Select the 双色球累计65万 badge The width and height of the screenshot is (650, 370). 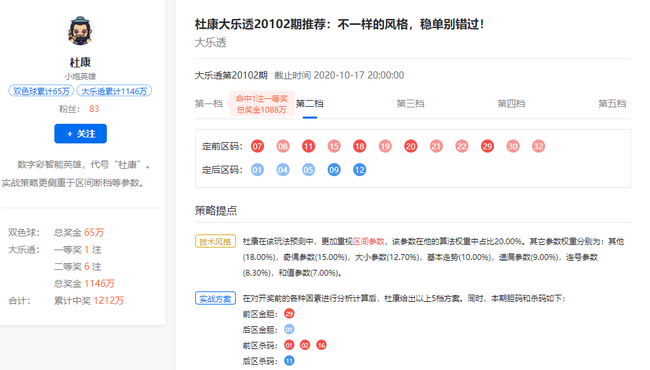point(41,91)
